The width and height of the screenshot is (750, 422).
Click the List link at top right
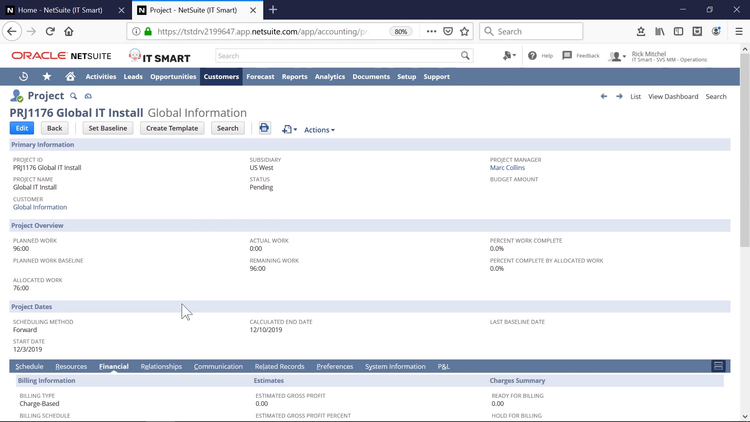click(x=635, y=97)
